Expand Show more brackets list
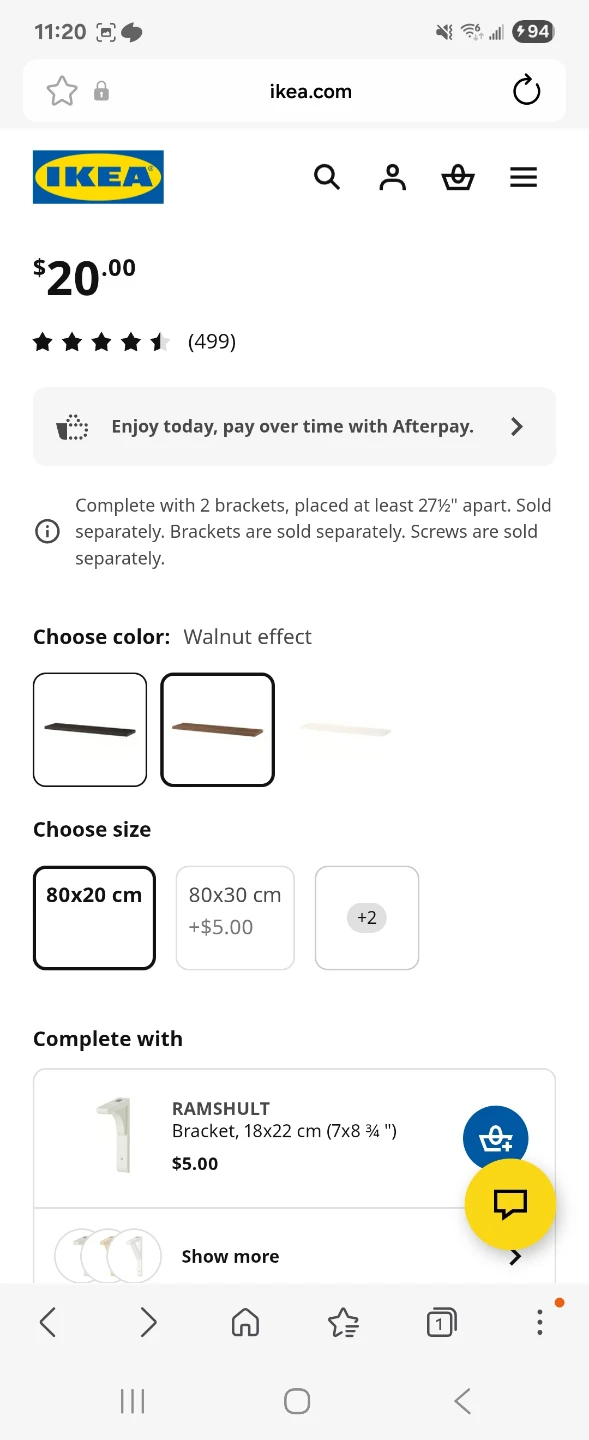This screenshot has width=589, height=1440. tap(294, 1257)
